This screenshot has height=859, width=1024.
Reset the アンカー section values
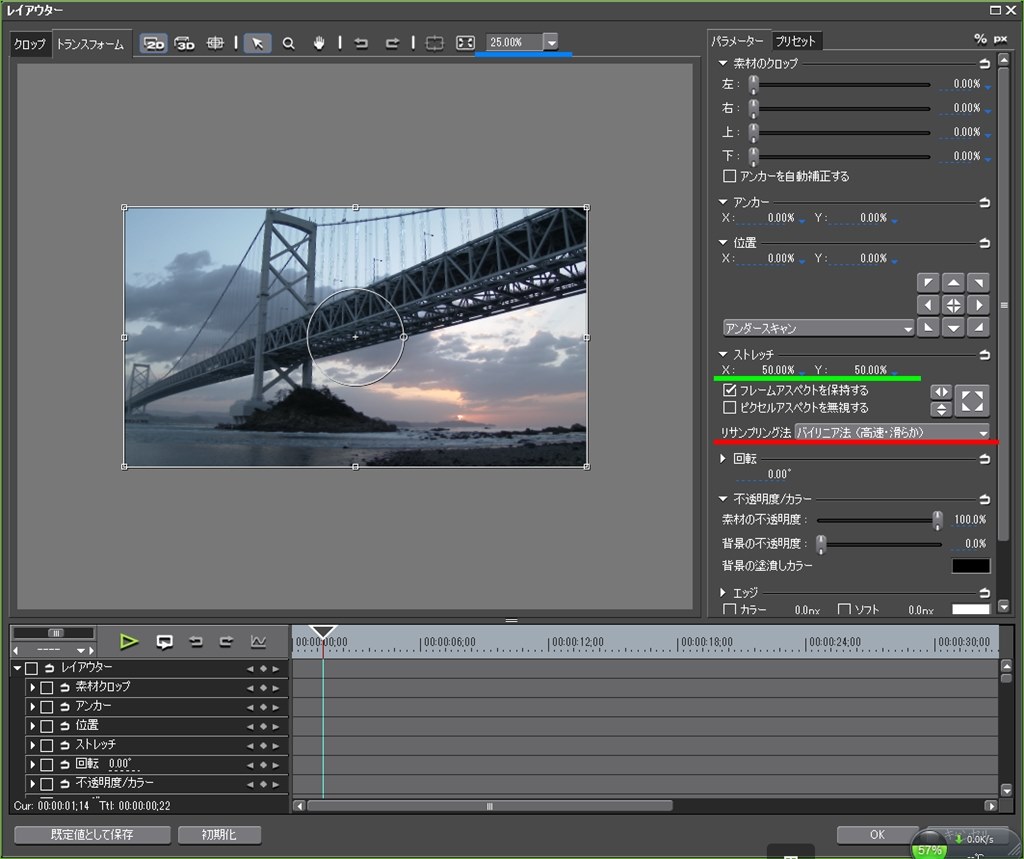[x=984, y=203]
